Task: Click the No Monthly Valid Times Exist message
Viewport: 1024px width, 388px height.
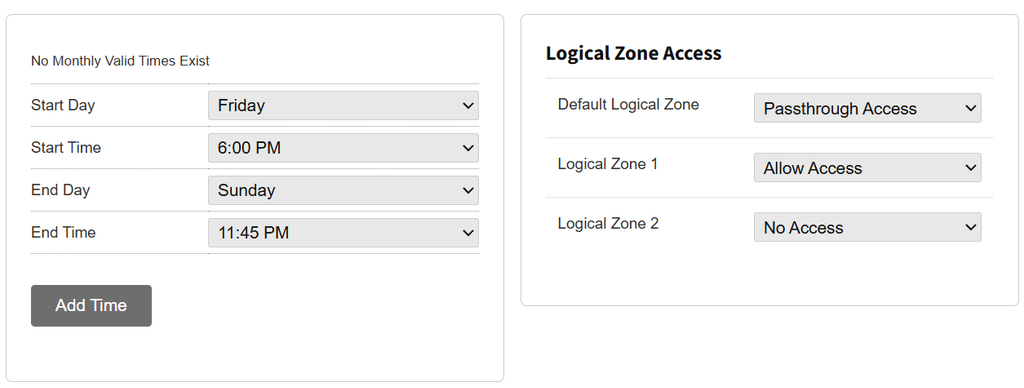Action: click(x=120, y=61)
